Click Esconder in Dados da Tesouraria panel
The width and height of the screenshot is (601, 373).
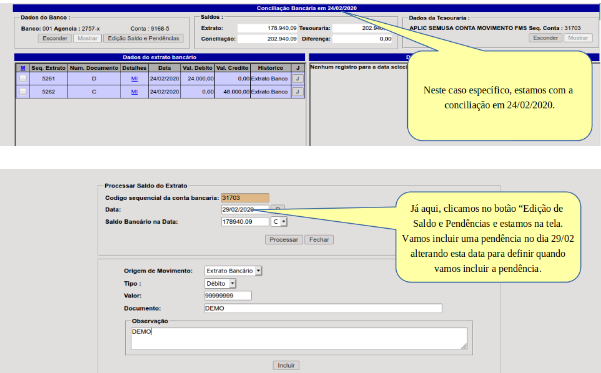coord(545,38)
